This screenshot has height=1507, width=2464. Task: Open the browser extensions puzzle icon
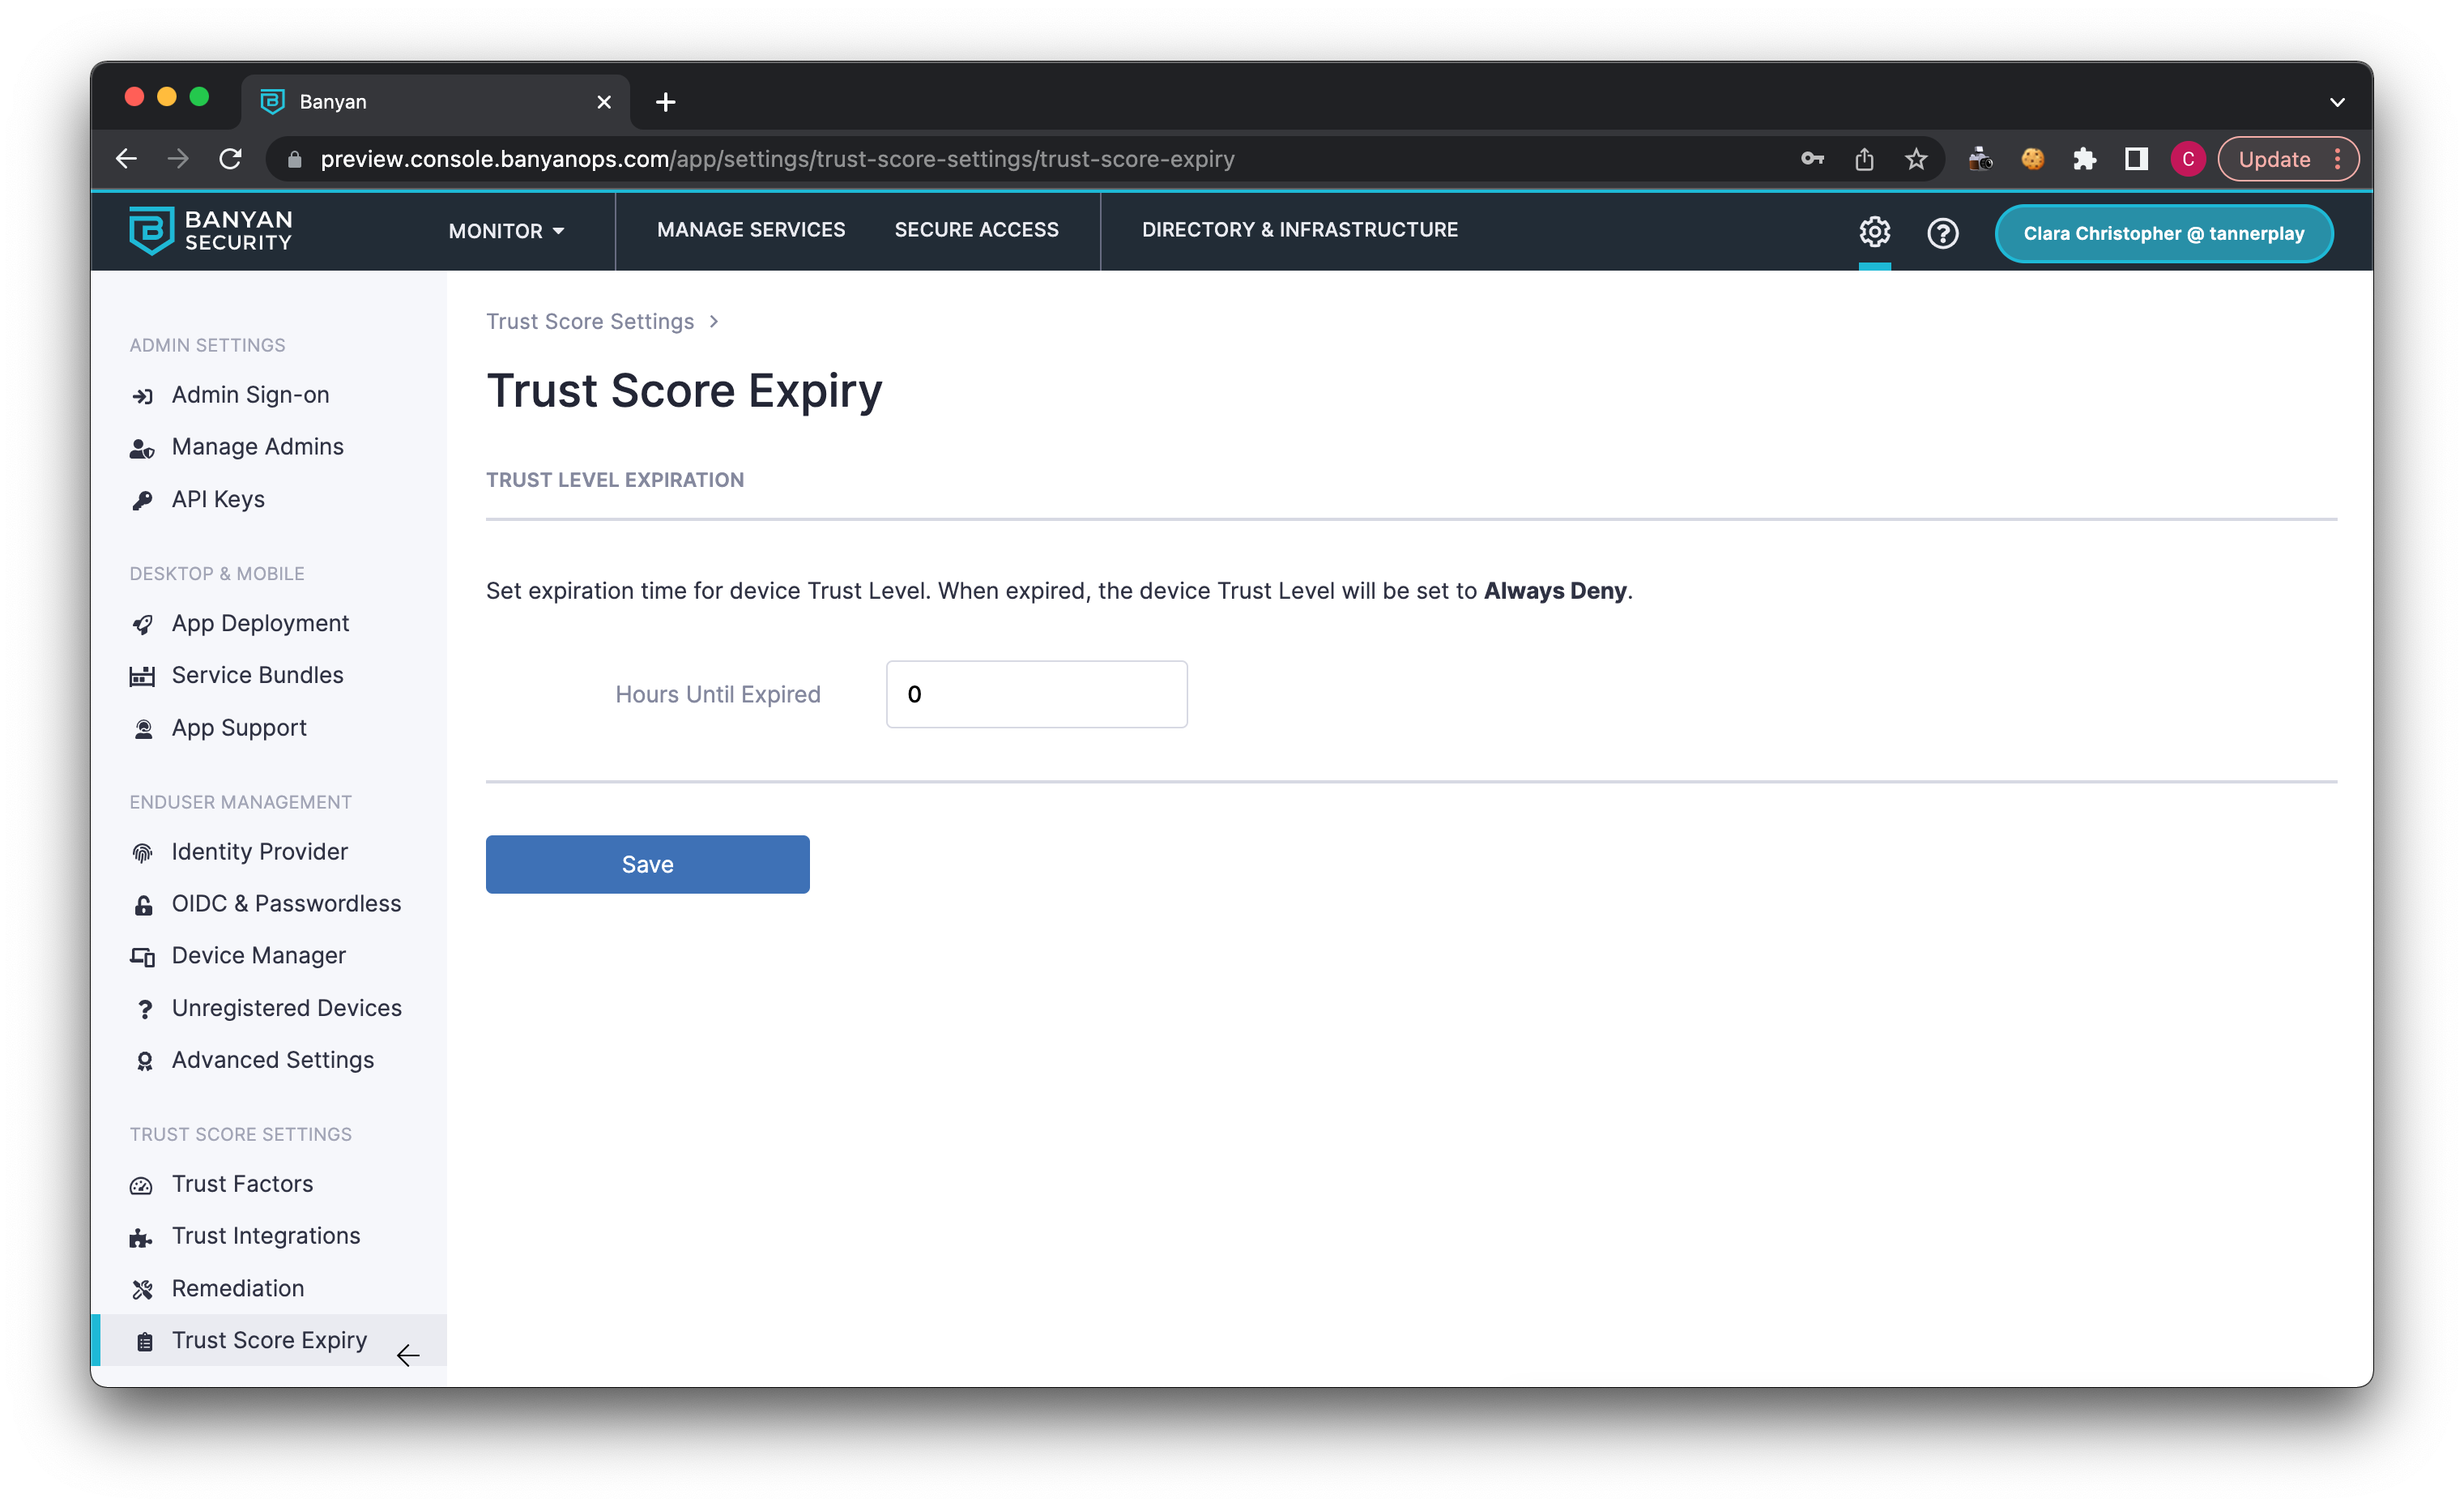2083,159
